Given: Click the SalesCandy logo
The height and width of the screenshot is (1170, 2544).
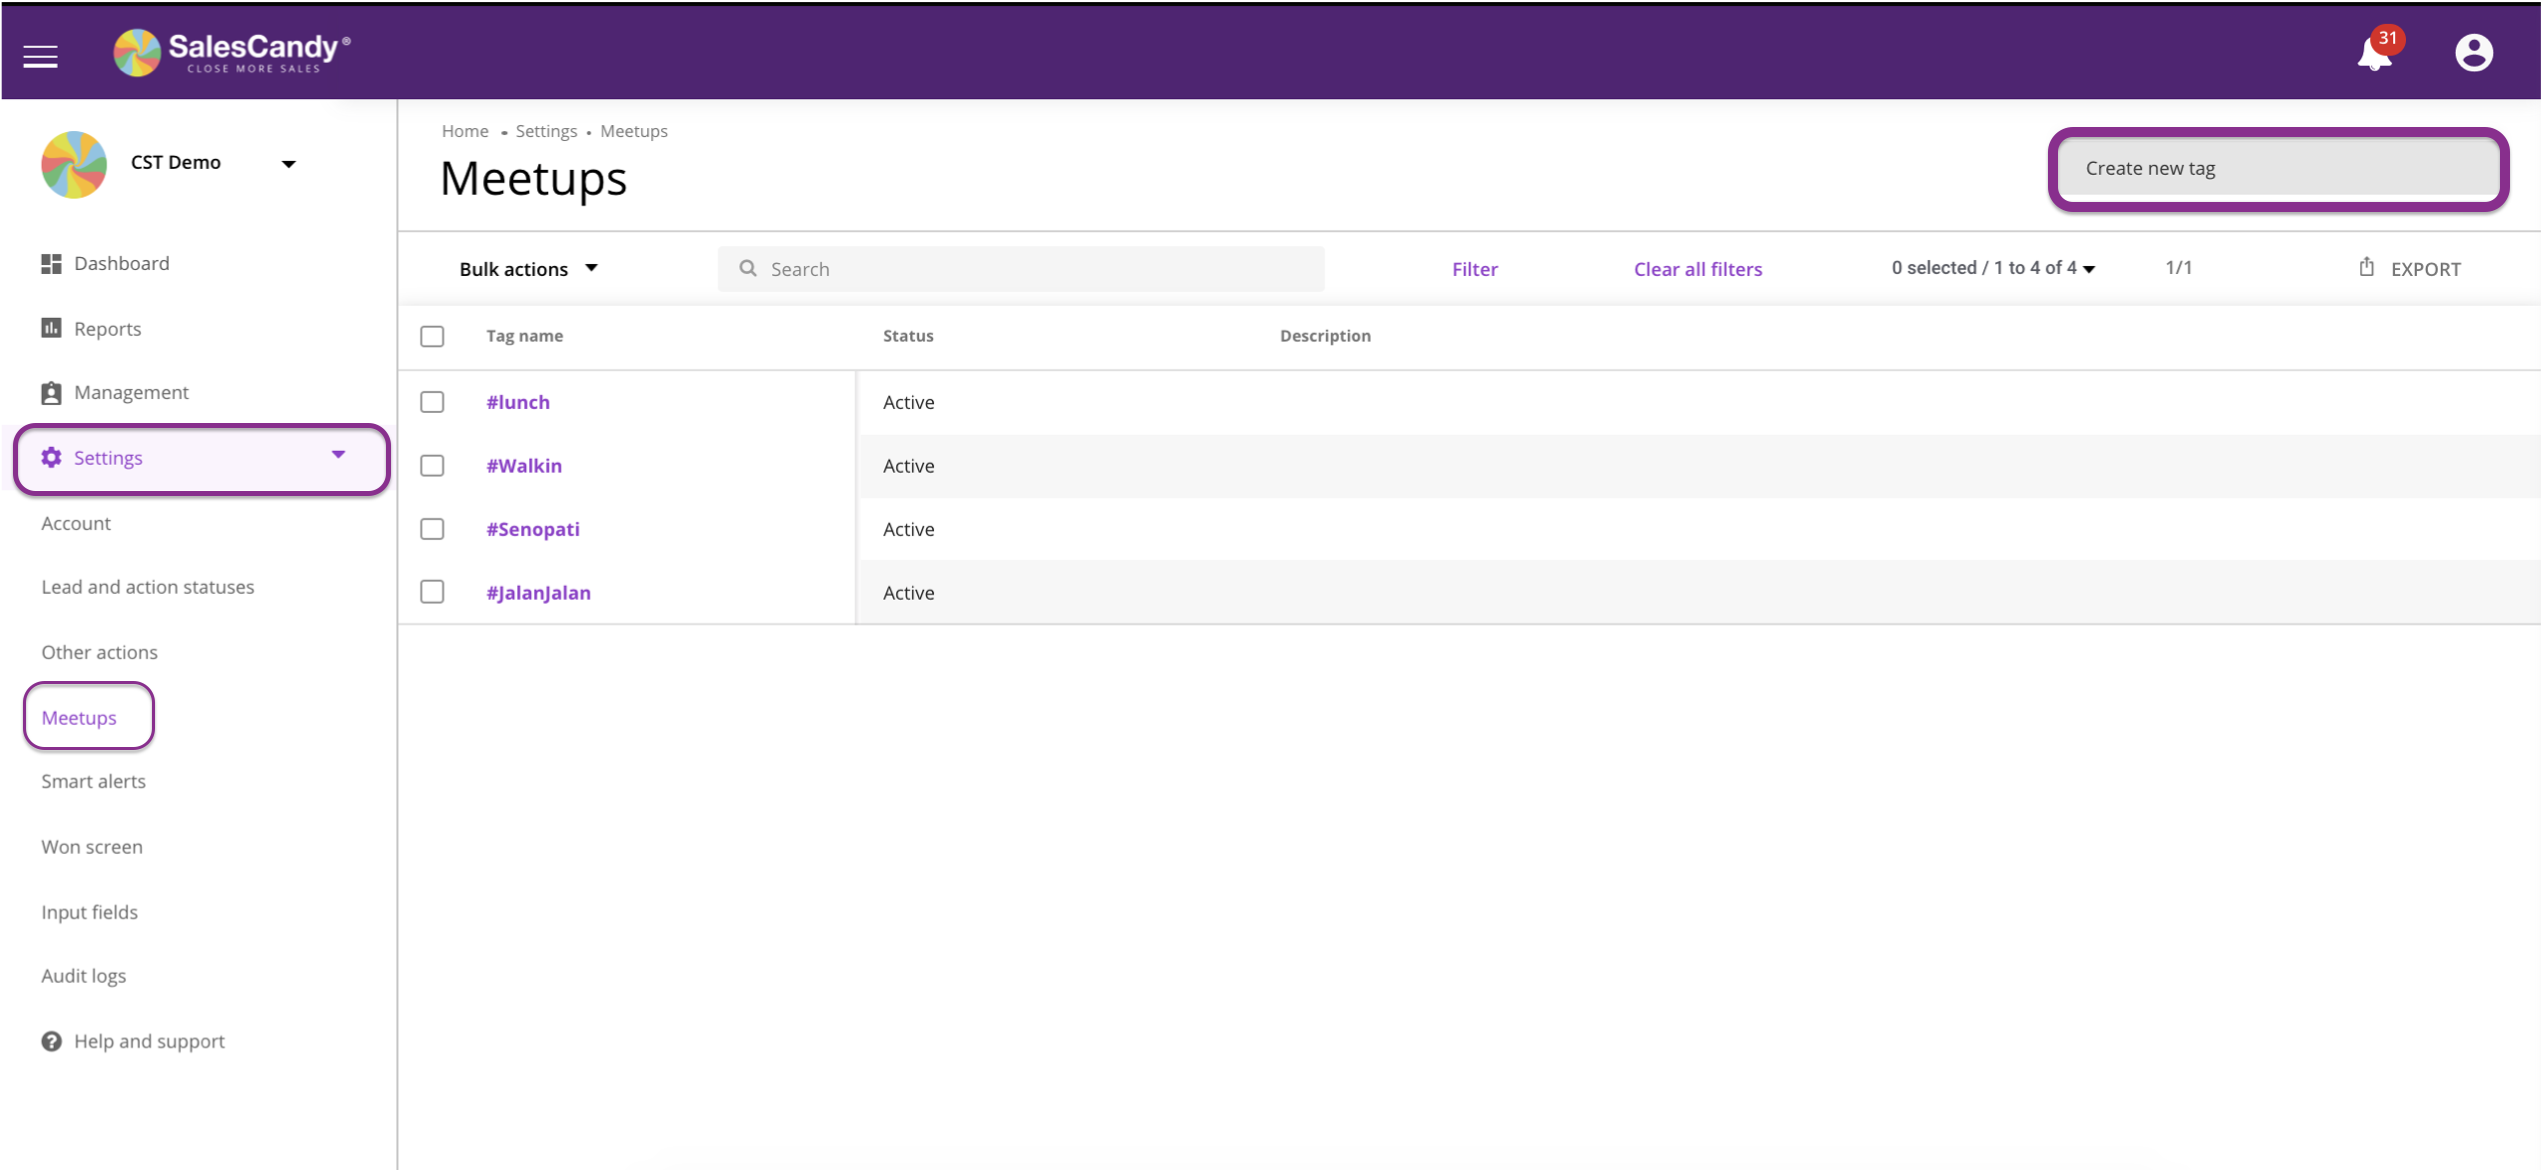Looking at the screenshot, I should pos(232,52).
